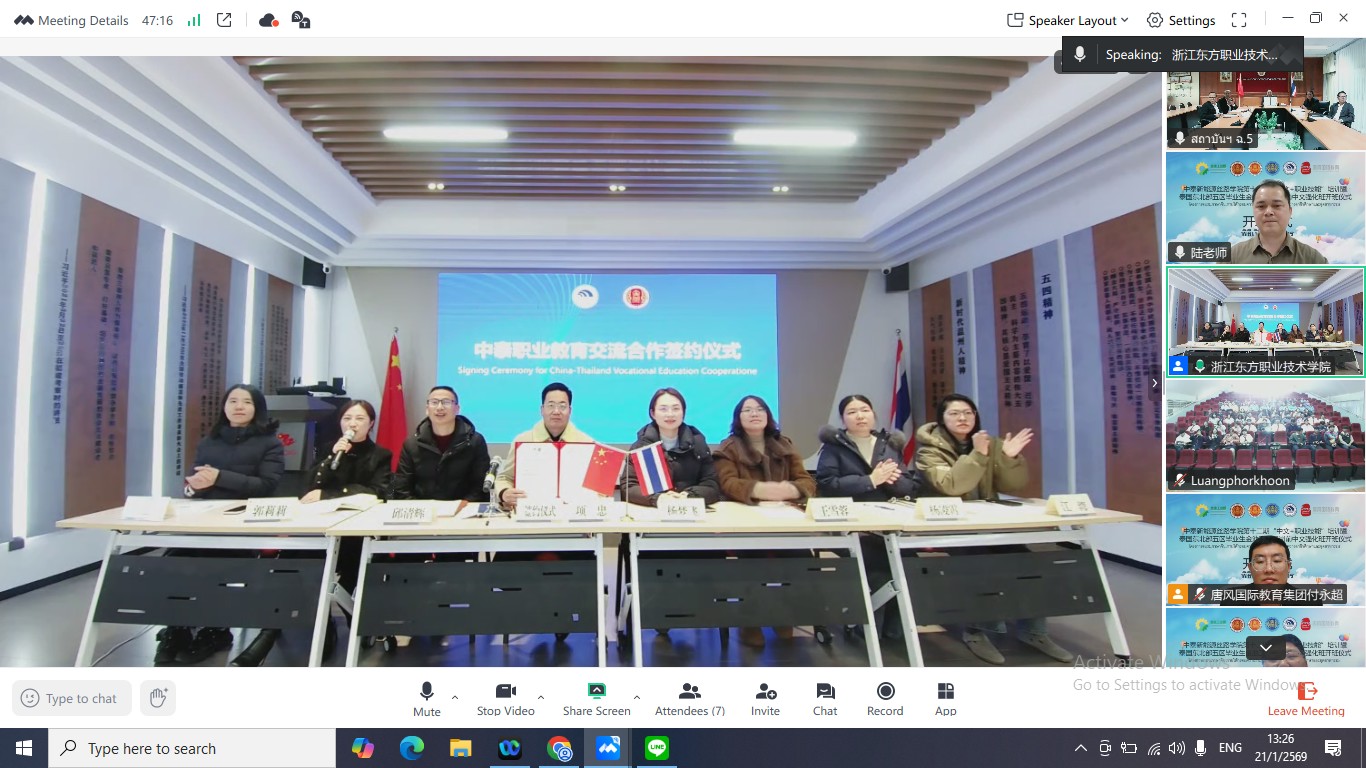1366x768 pixels.
Task: Show more participant thumbnails with the down arrow
Action: [1266, 648]
